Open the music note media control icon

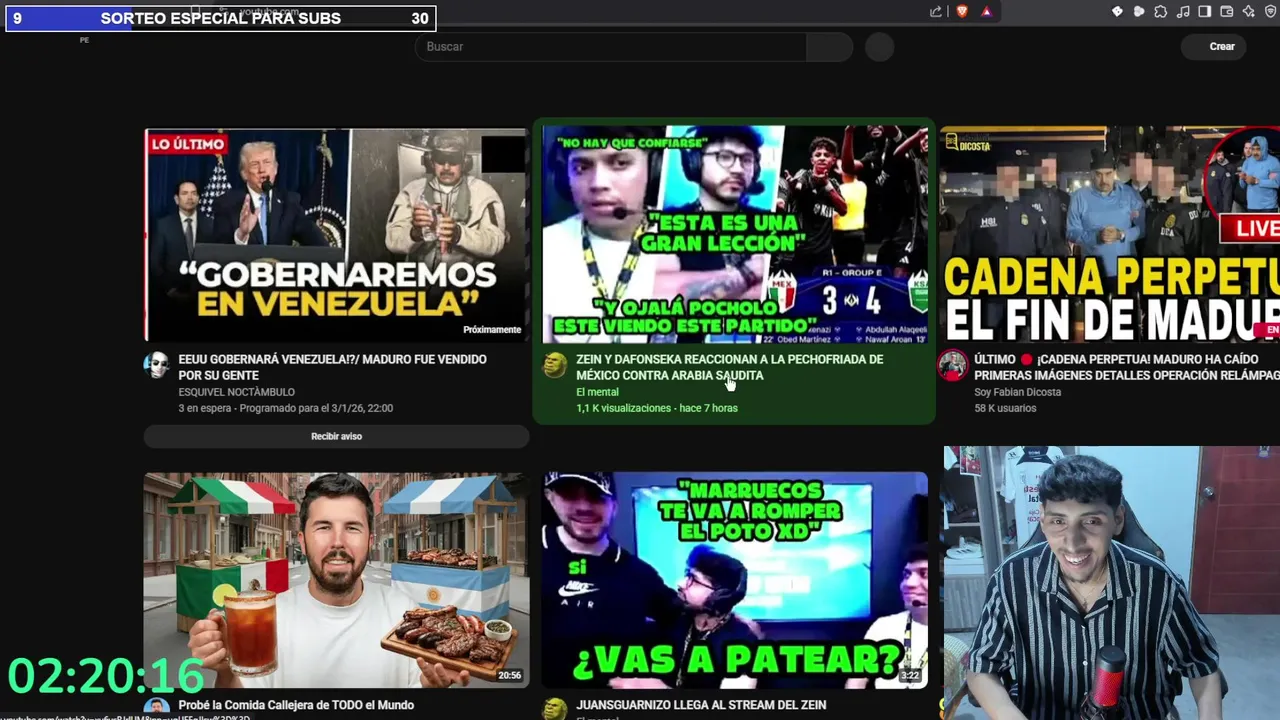coord(1183,12)
